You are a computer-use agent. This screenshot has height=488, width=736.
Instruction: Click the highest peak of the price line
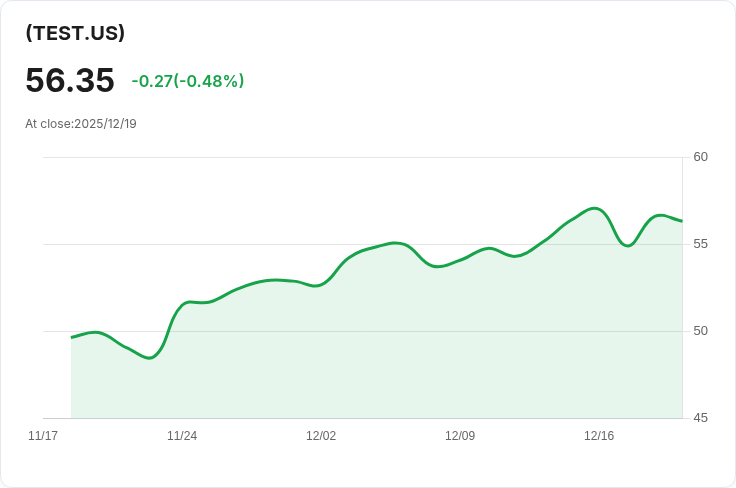click(595, 208)
